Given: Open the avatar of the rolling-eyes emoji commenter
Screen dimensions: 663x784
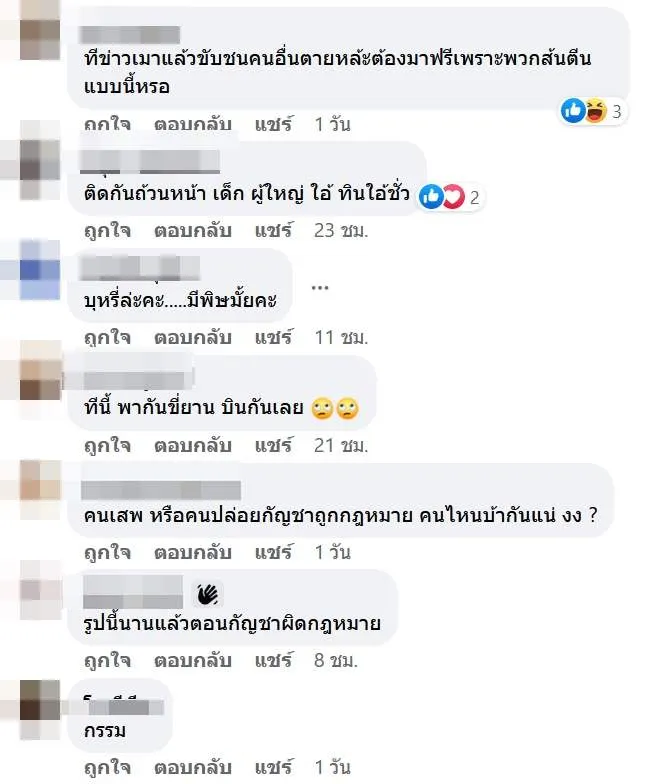Looking at the screenshot, I should click(40, 381).
